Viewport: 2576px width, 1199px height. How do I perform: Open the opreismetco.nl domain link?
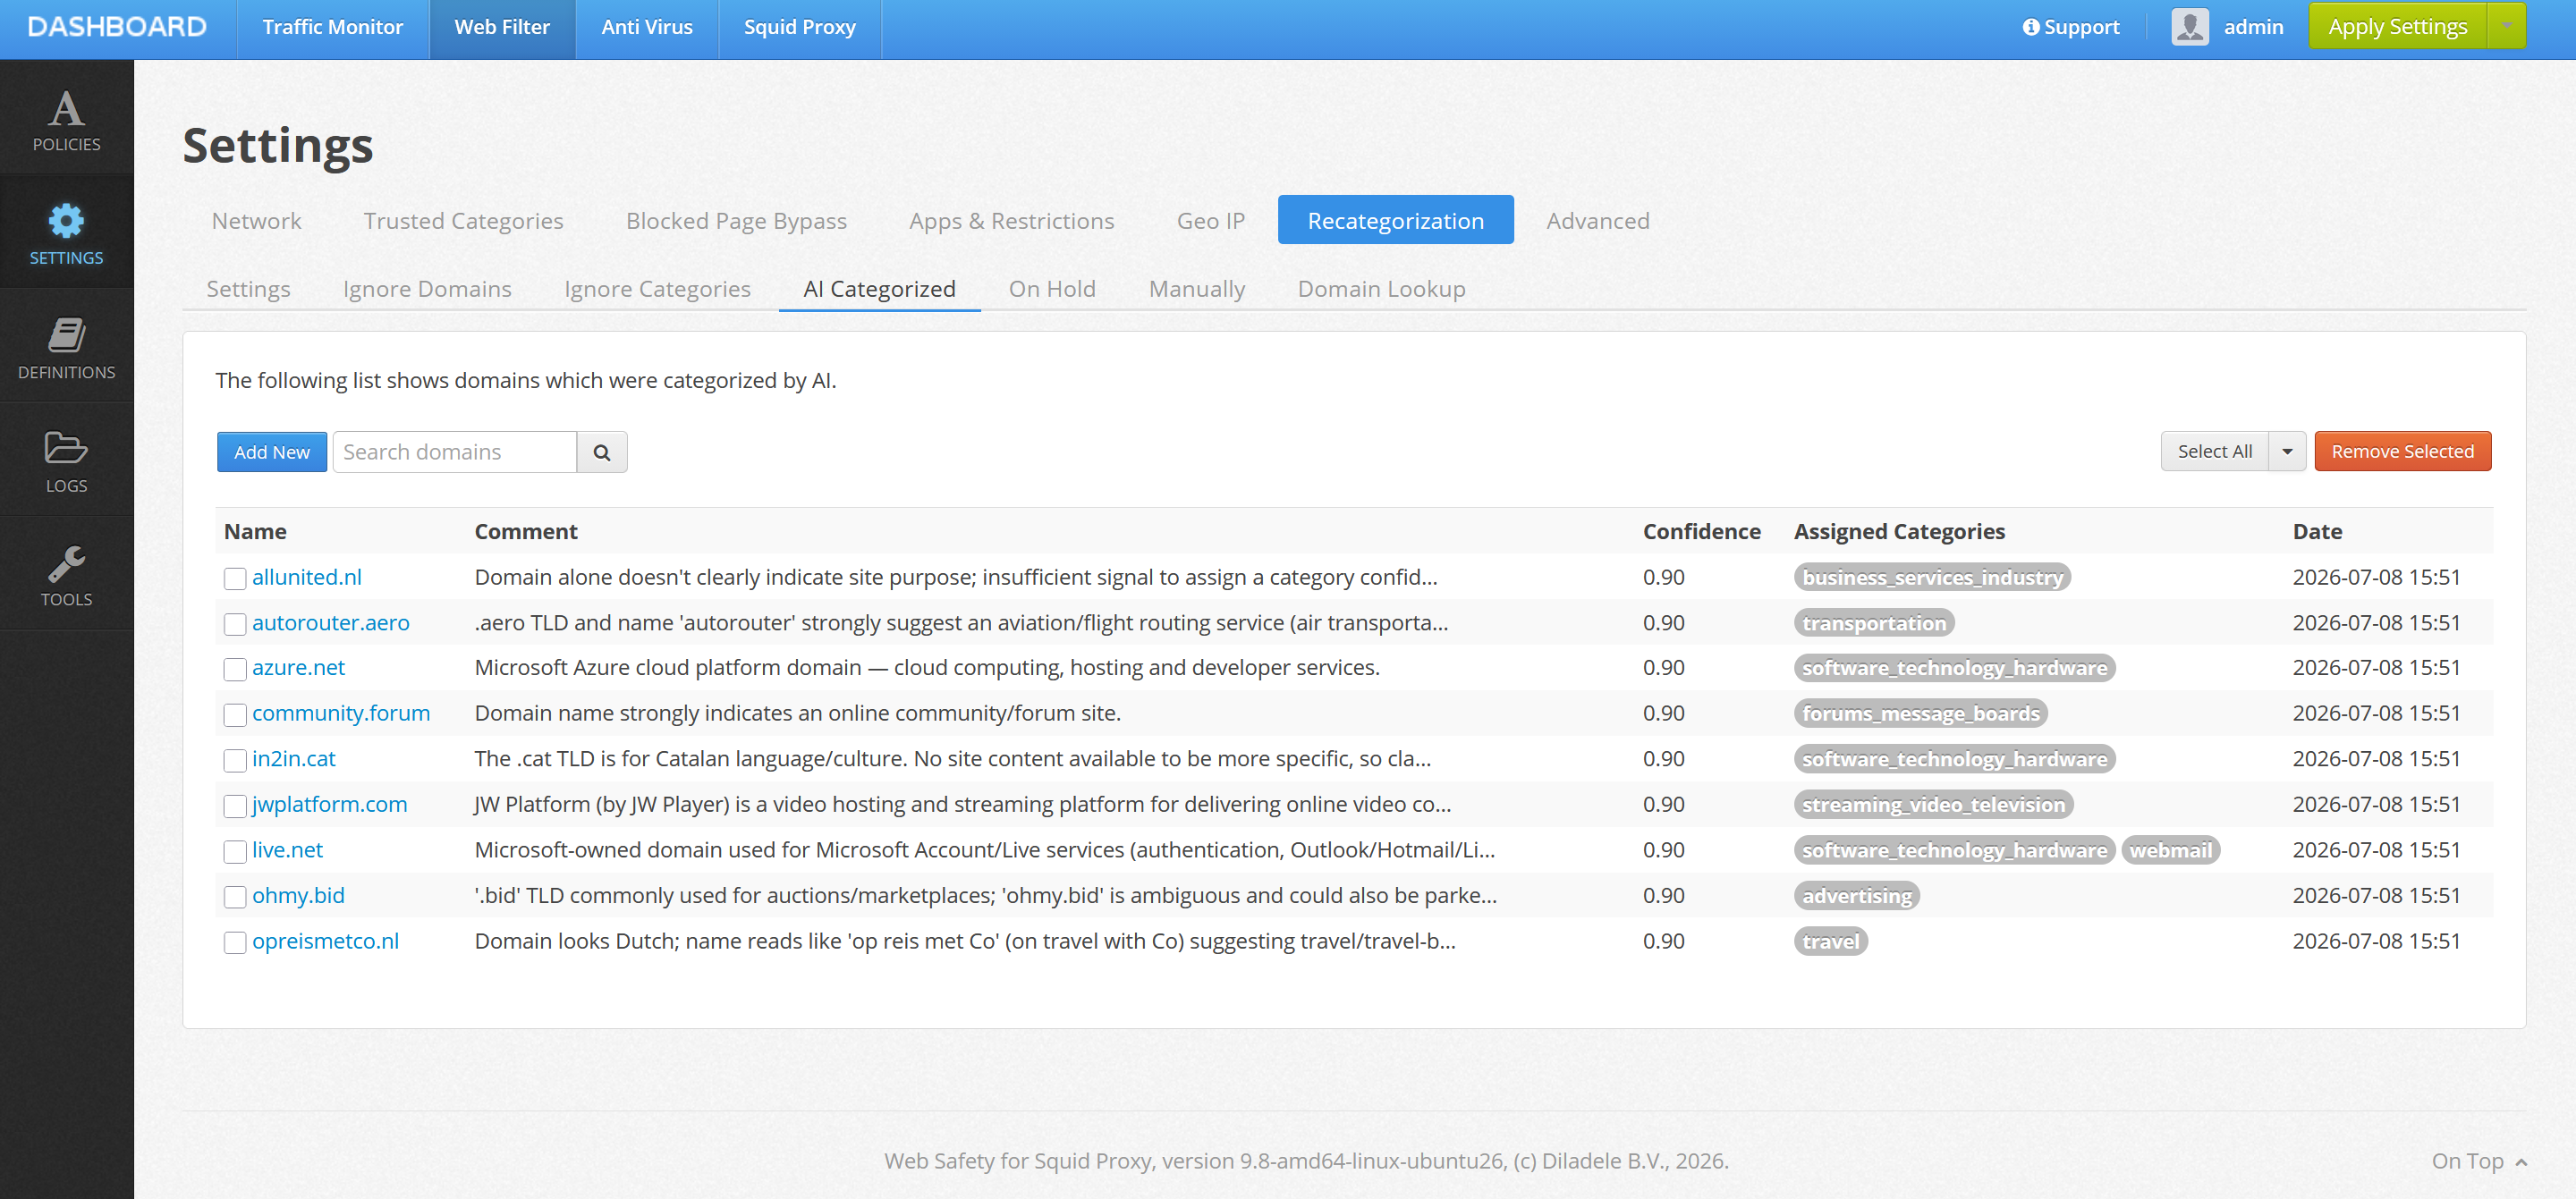pyautogui.click(x=325, y=941)
